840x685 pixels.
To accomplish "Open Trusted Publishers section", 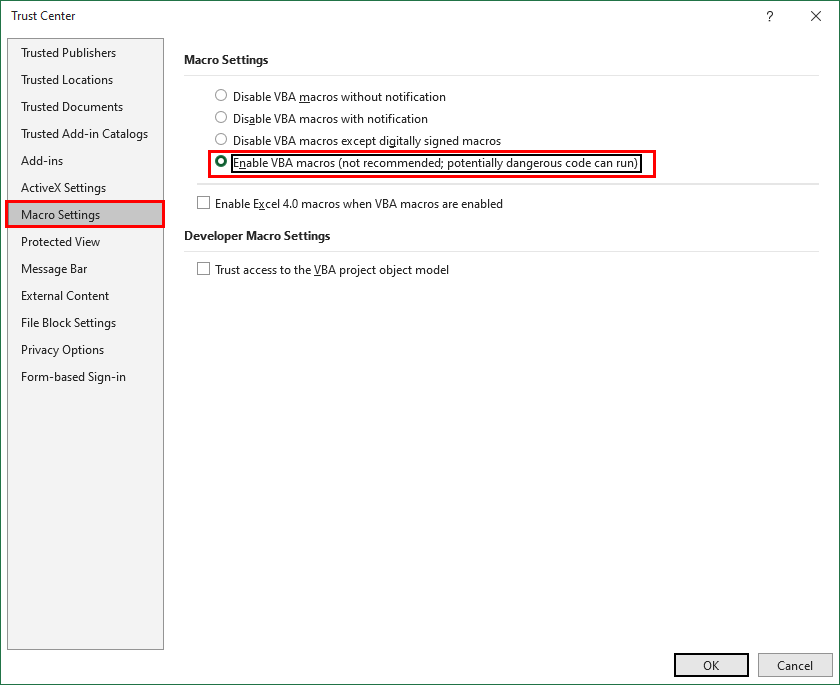I will (x=85, y=52).
